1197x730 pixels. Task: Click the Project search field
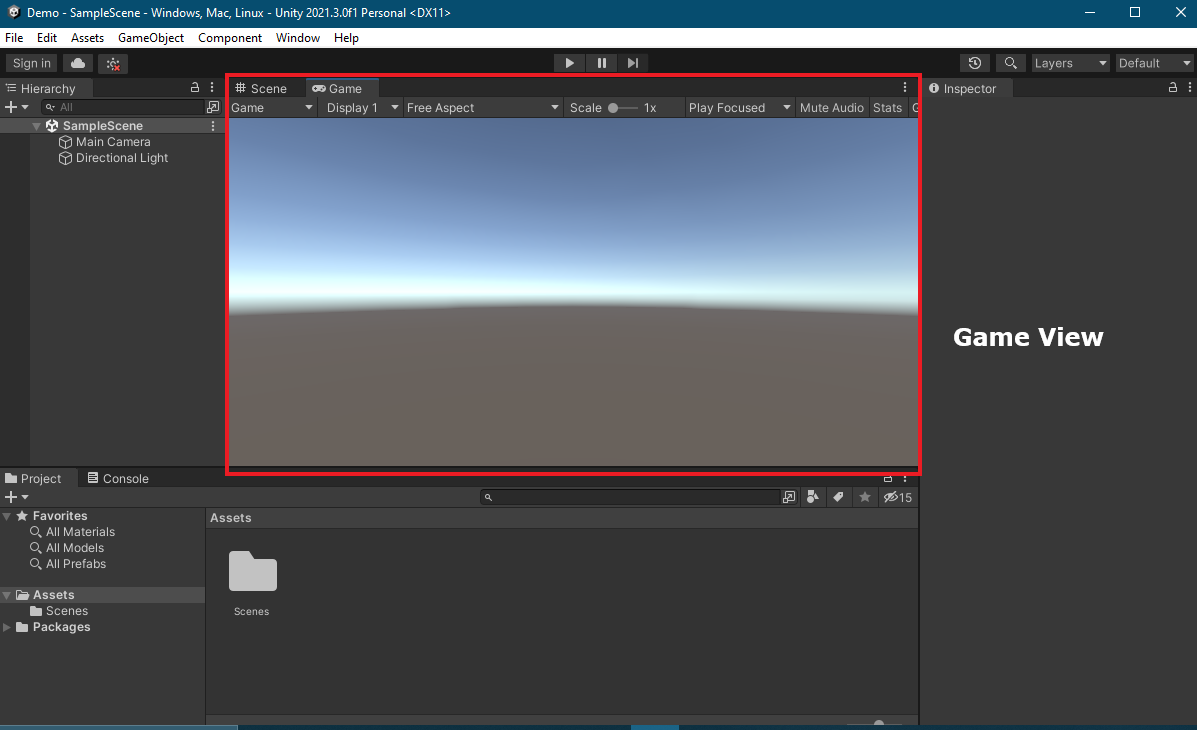[x=630, y=497]
